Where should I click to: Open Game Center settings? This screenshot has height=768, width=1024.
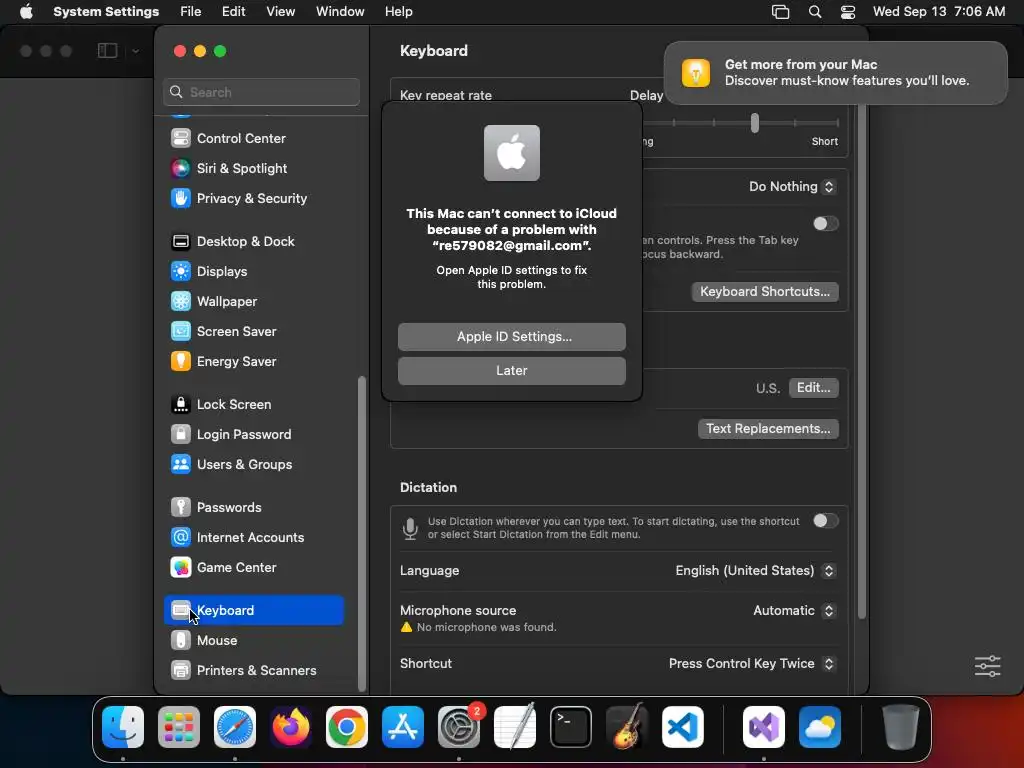(253, 568)
